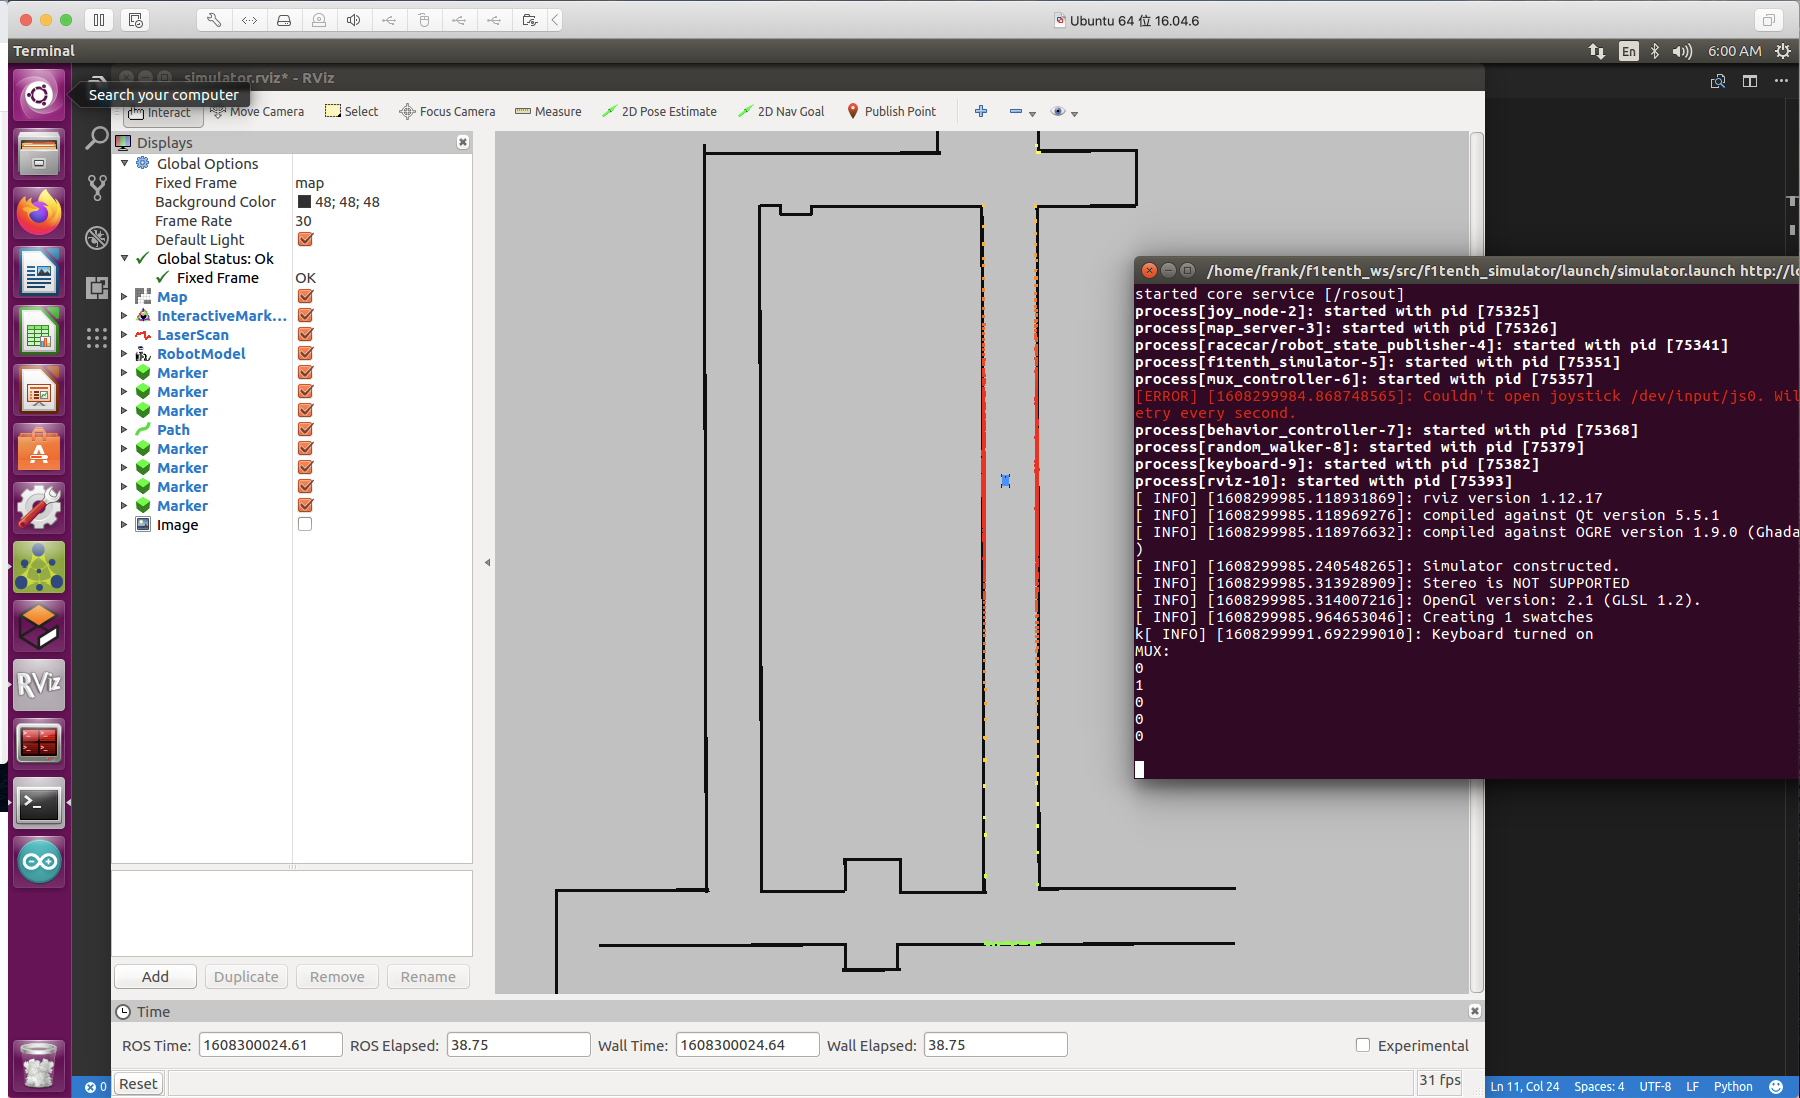Click the Background Color swatch
The height and width of the screenshot is (1098, 1800).
pos(304,202)
